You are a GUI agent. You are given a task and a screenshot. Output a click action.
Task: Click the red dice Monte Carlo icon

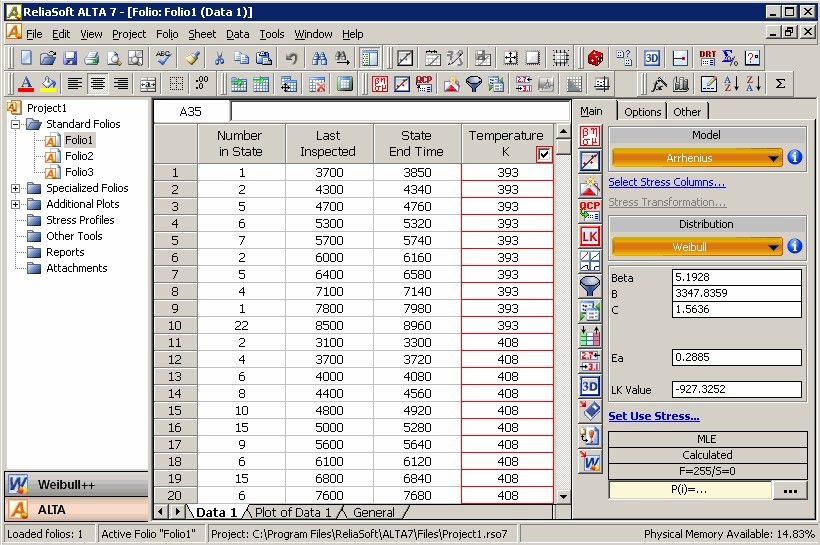tap(596, 58)
